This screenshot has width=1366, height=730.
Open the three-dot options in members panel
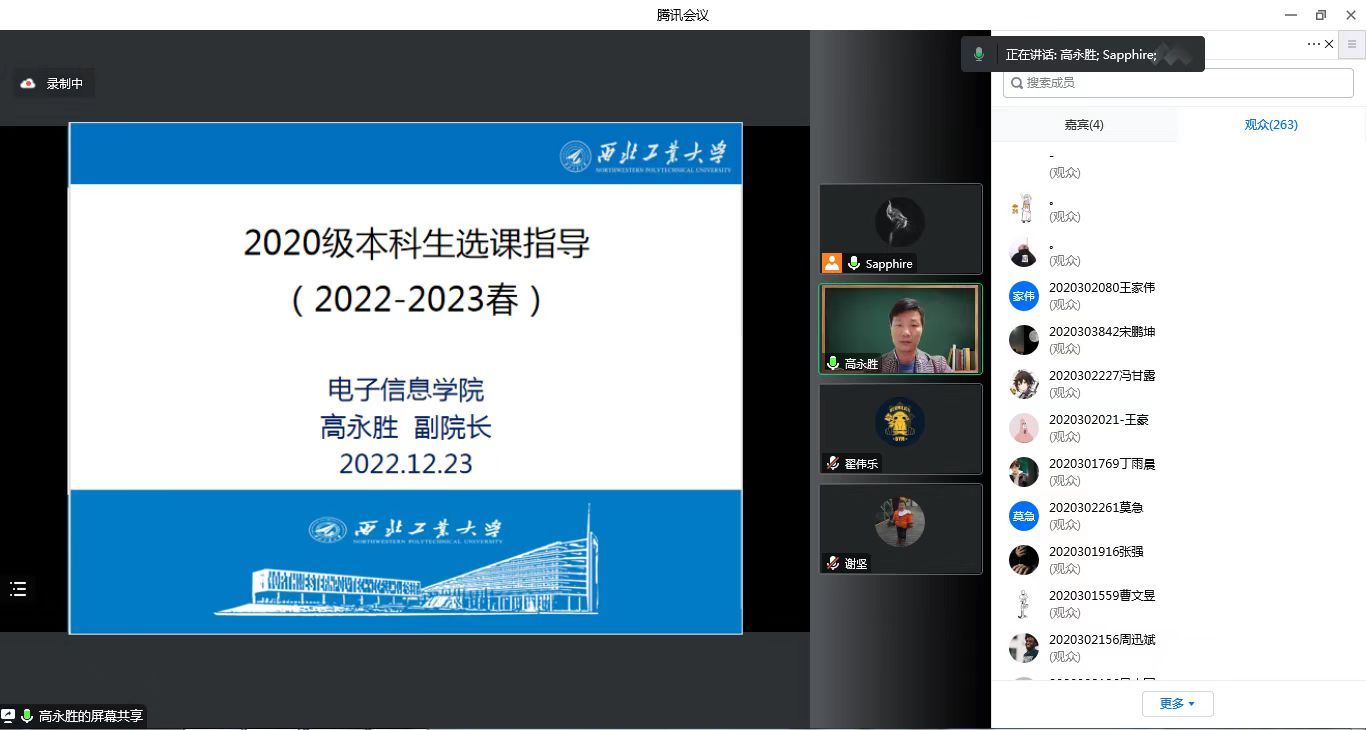tap(1313, 44)
